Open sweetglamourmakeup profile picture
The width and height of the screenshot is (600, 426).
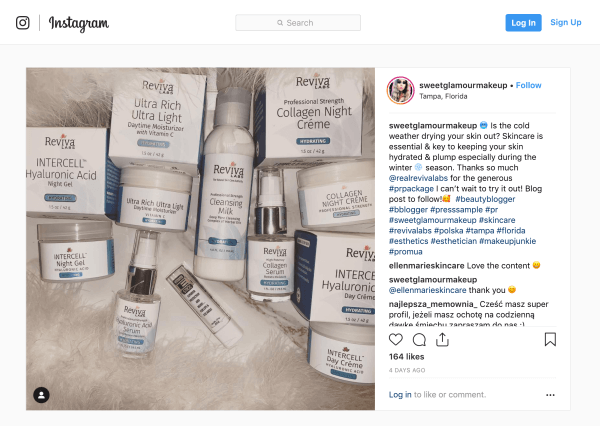tap(401, 90)
